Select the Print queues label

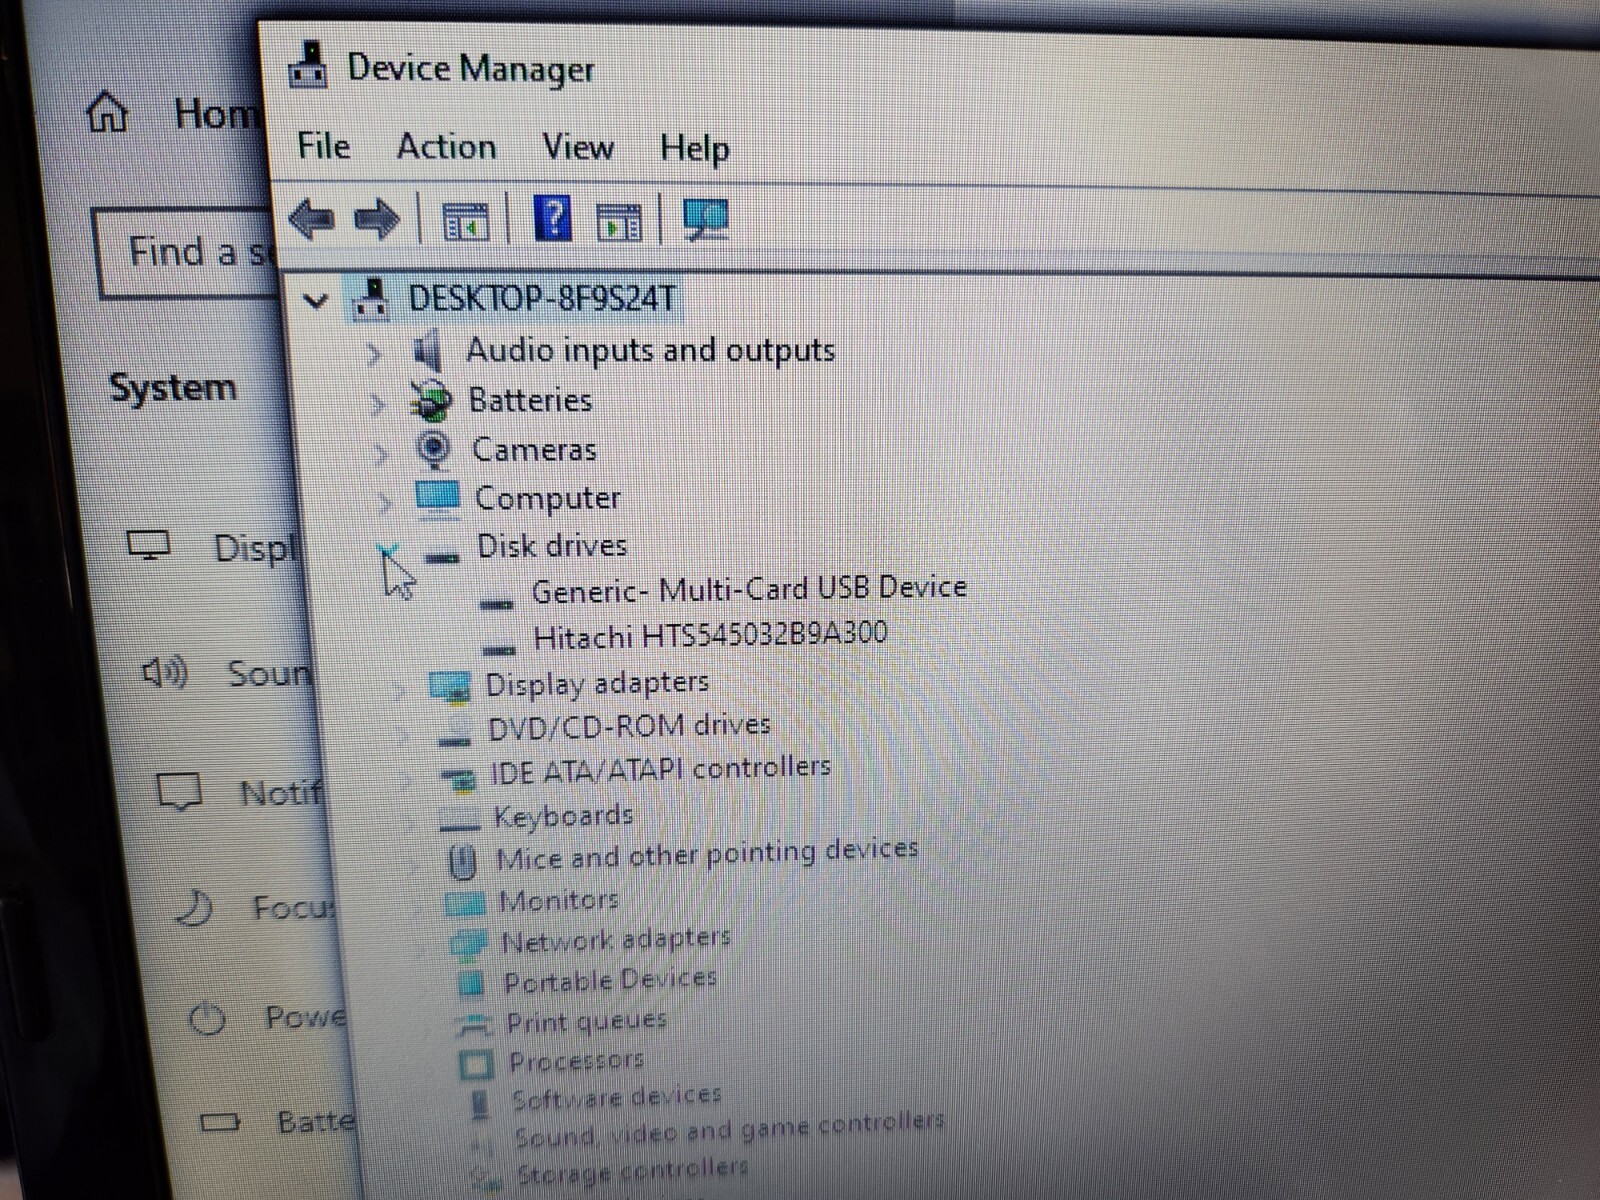pos(586,1021)
